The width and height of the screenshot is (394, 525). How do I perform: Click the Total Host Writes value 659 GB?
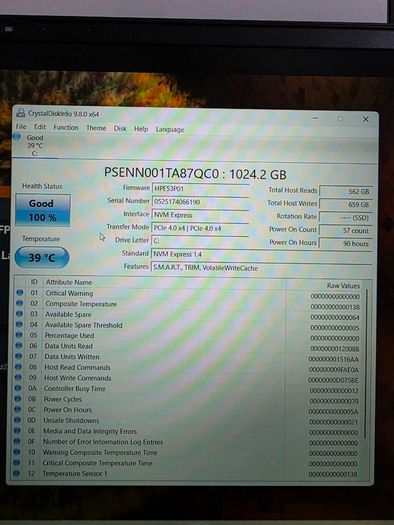coord(346,204)
